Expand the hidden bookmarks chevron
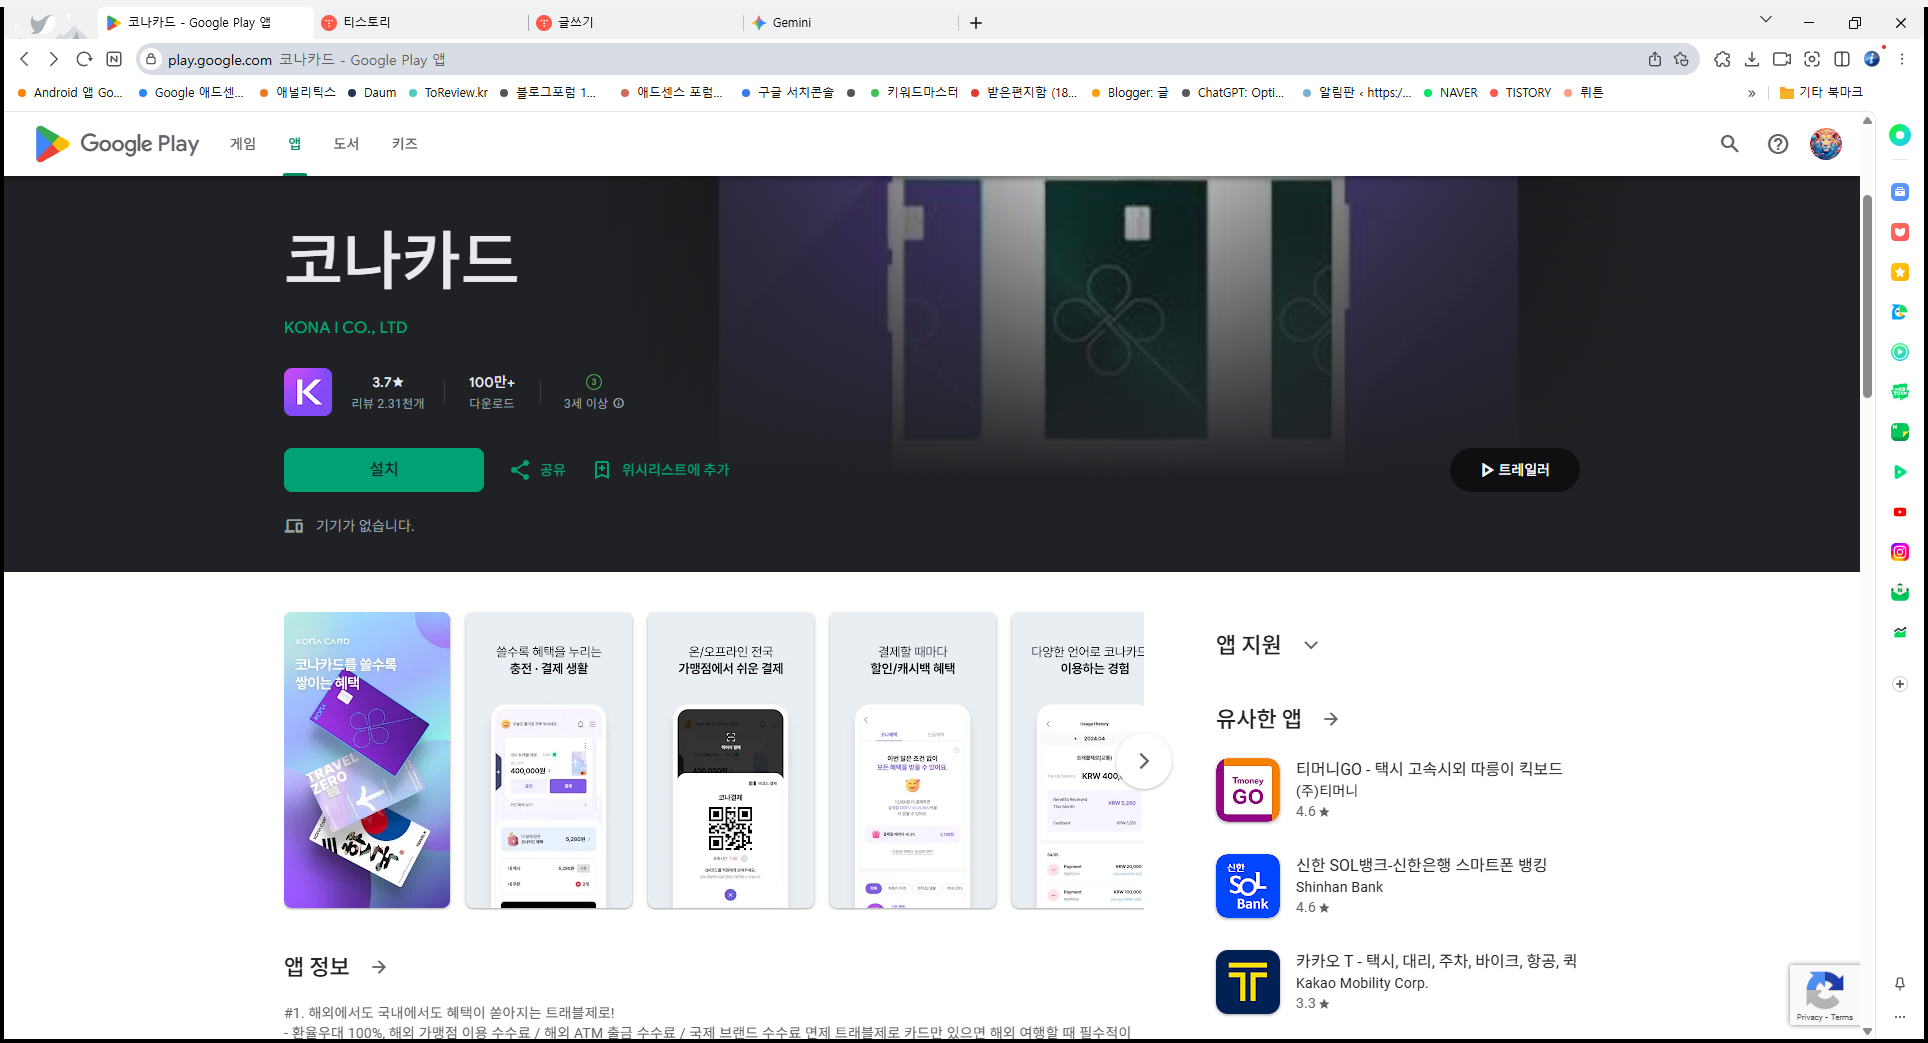Screen dimensions: 1928x1043 1751,92
